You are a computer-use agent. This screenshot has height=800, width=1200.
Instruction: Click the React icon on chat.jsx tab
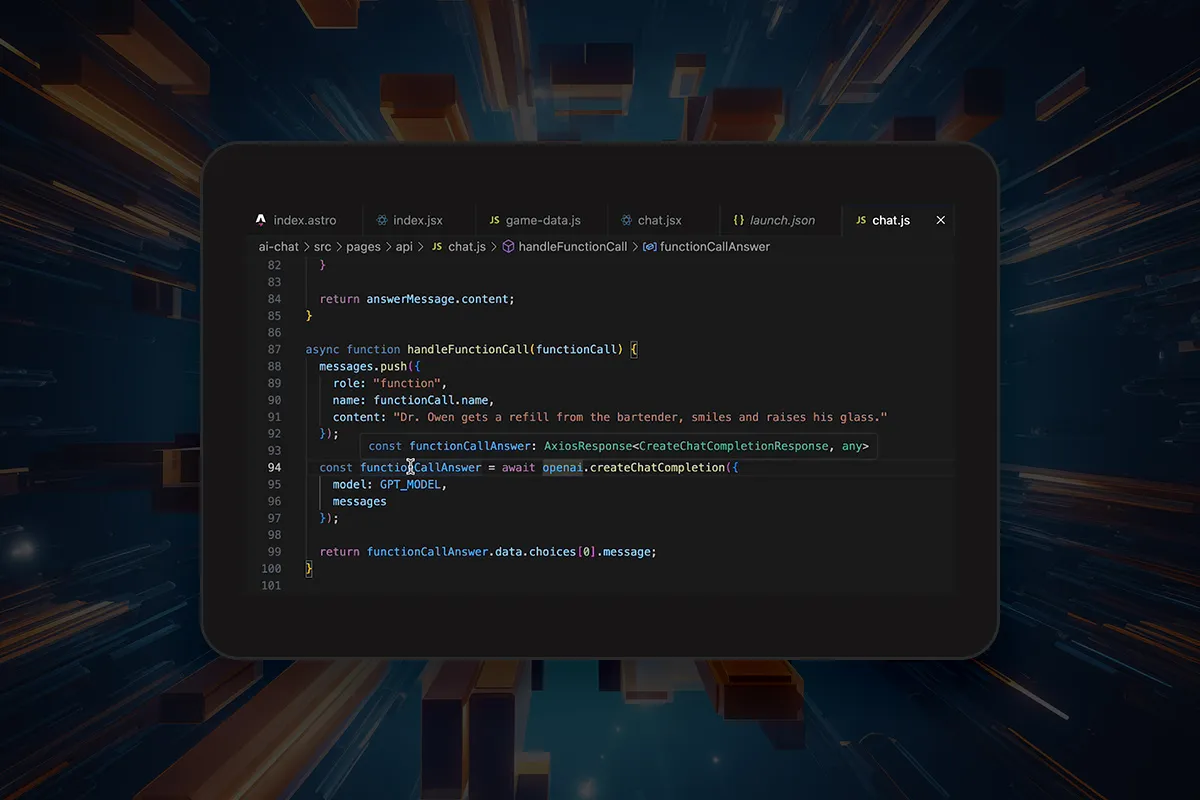pyautogui.click(x=626, y=220)
